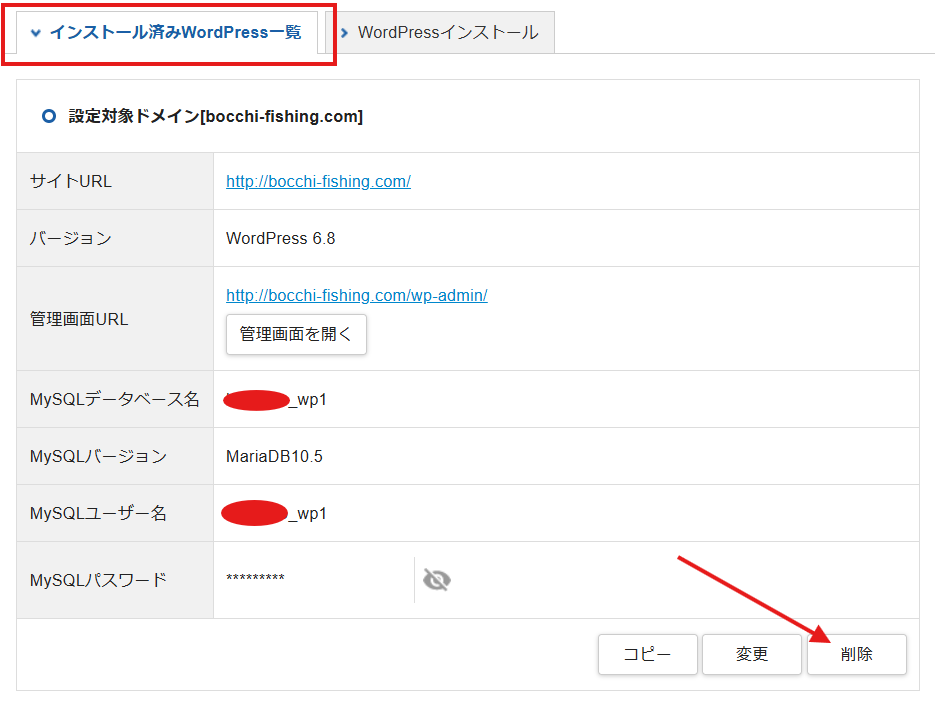Viewport: 935px width, 709px height.
Task: Click the 変更 button
Action: click(x=752, y=654)
